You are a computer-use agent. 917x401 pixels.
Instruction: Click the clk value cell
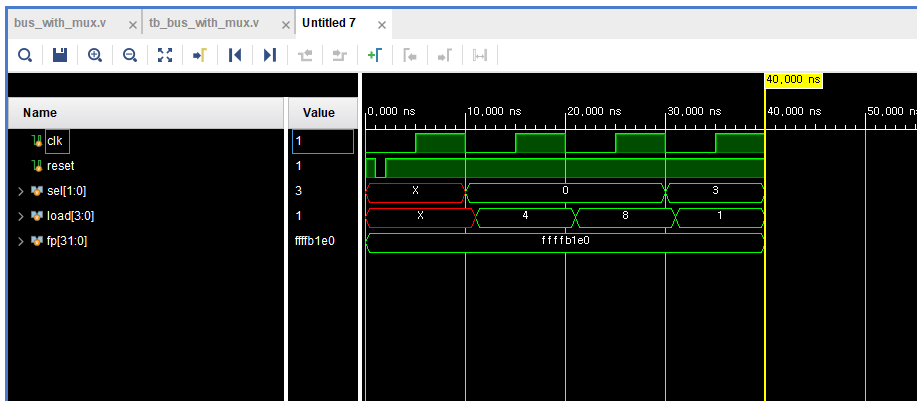323,141
